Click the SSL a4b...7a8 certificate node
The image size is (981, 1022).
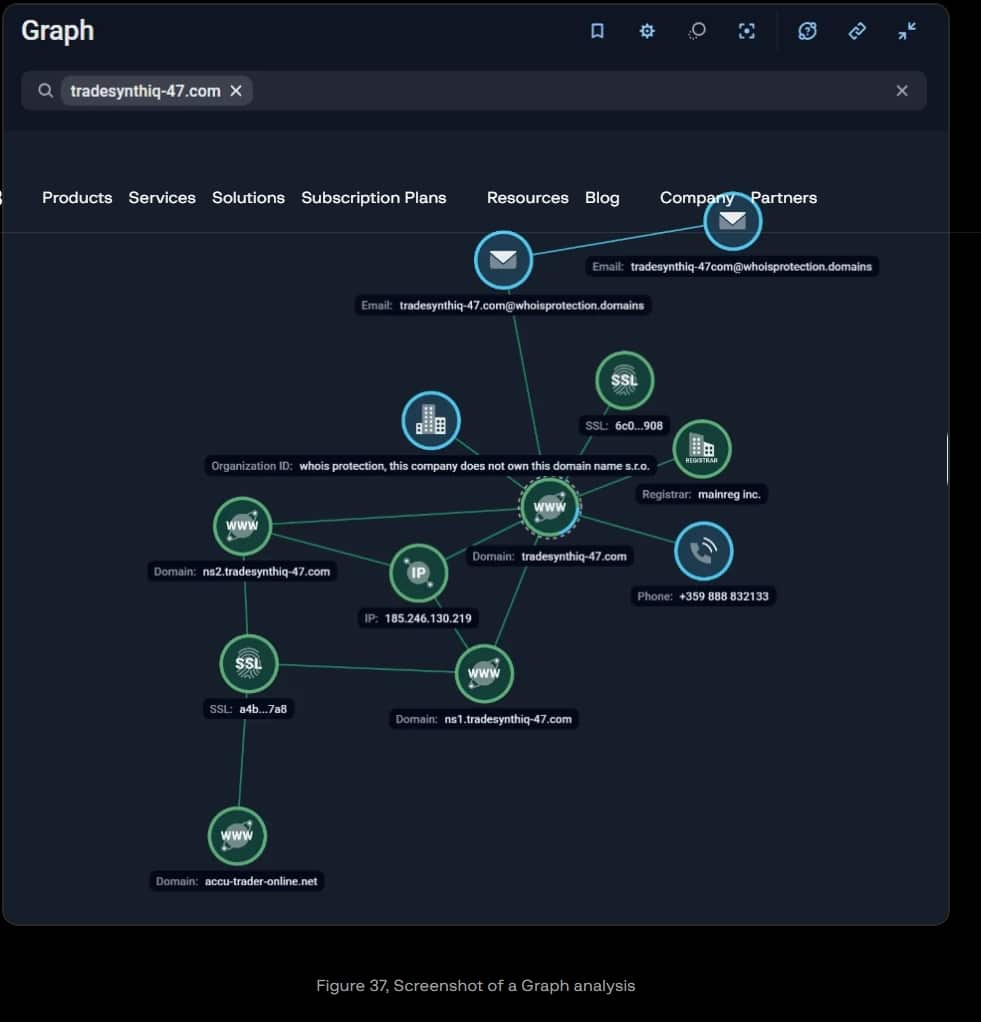click(248, 663)
